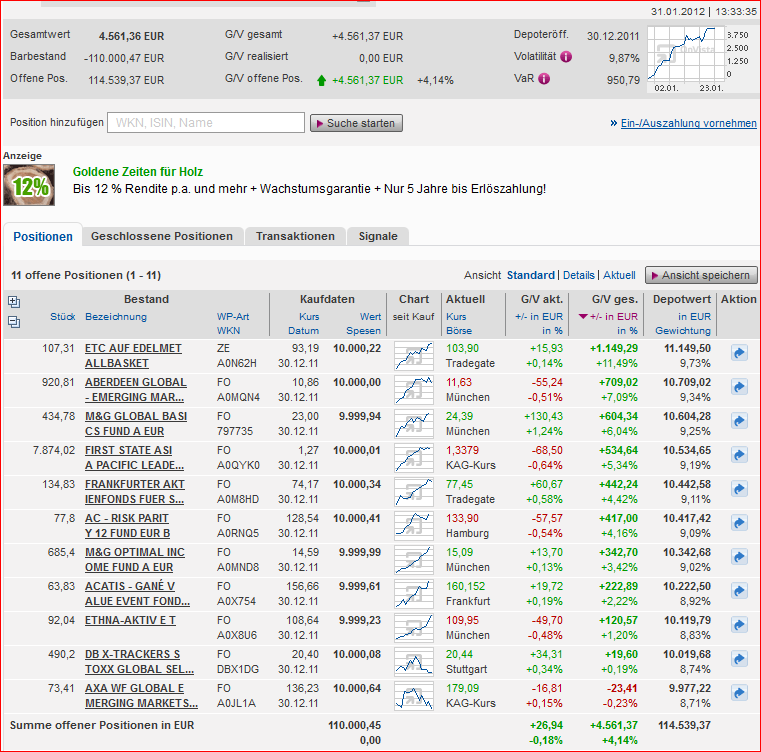Screen dimensions: 761x752
Task: Click action arrow icon for ETC AUF EDELMET row
Action: pyautogui.click(x=739, y=353)
